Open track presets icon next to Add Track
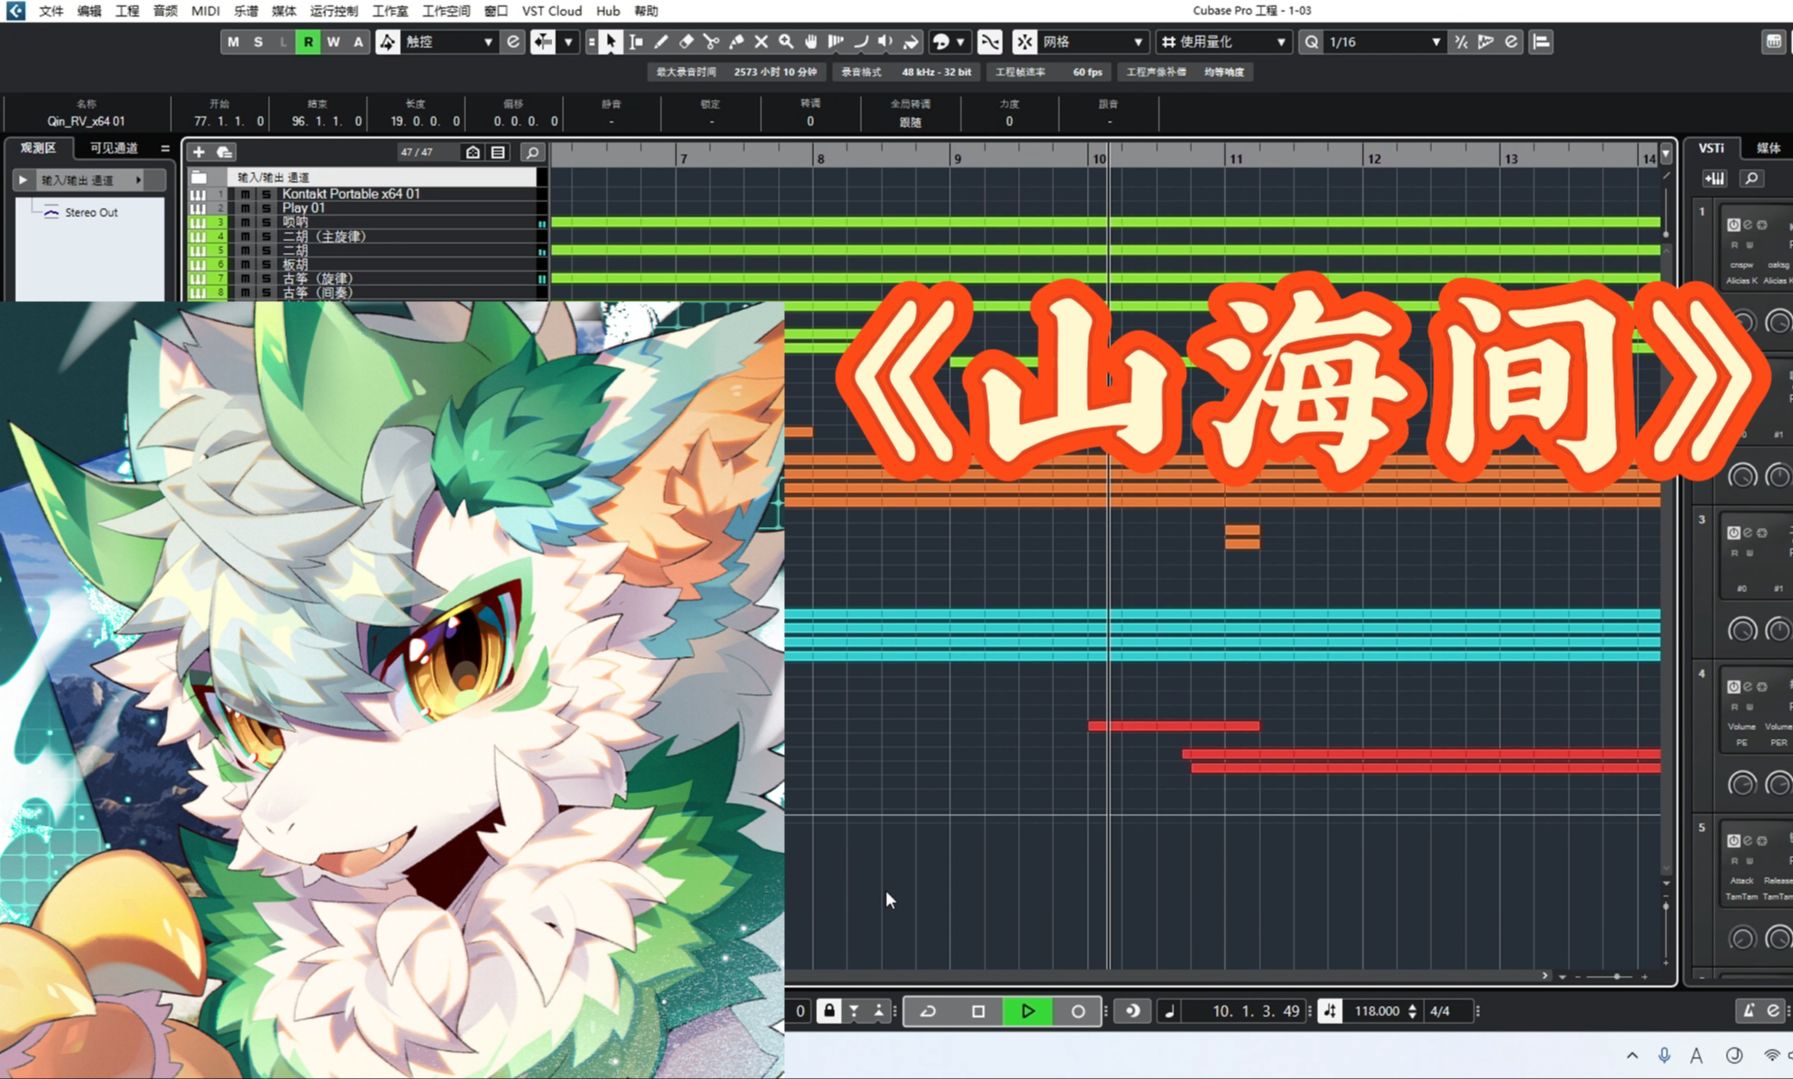The image size is (1793, 1079). pyautogui.click(x=224, y=152)
